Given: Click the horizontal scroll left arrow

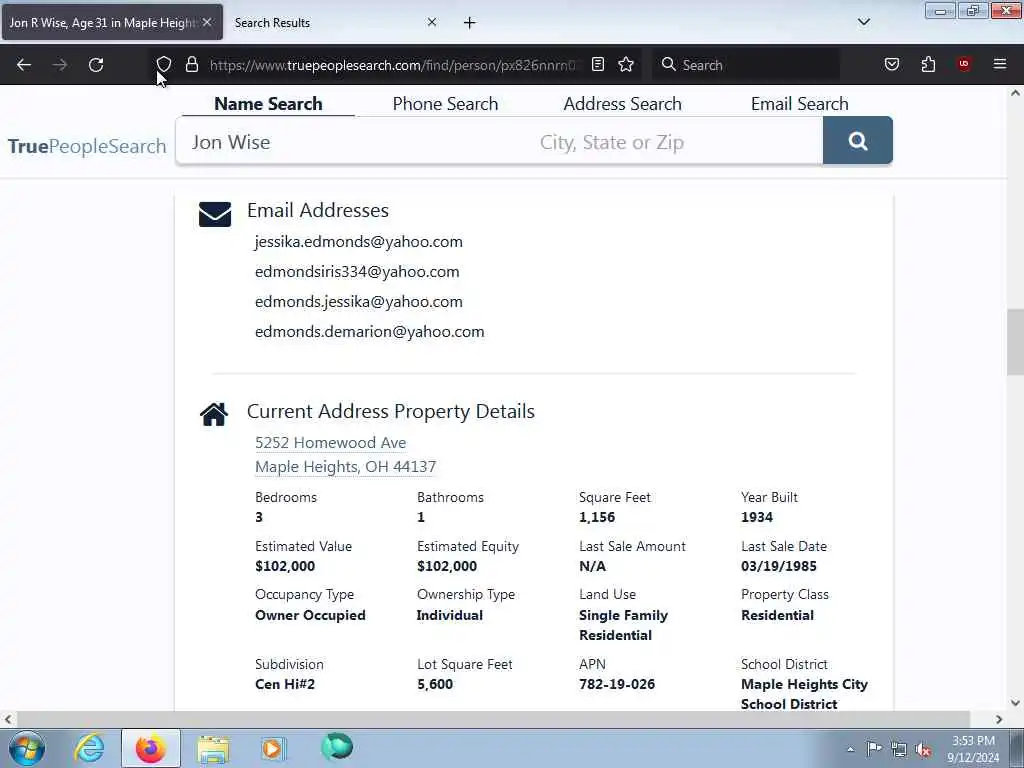Looking at the screenshot, I should point(8,719).
